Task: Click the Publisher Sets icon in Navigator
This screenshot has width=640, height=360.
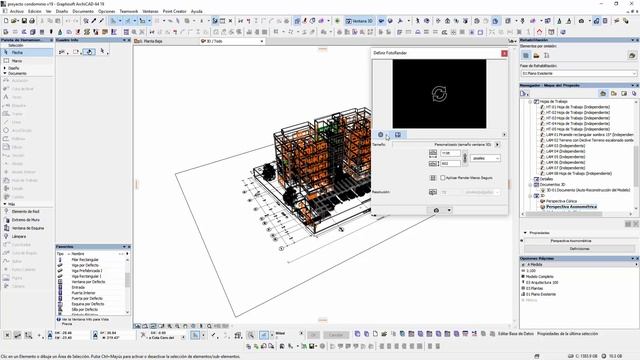Action: [x=634, y=93]
